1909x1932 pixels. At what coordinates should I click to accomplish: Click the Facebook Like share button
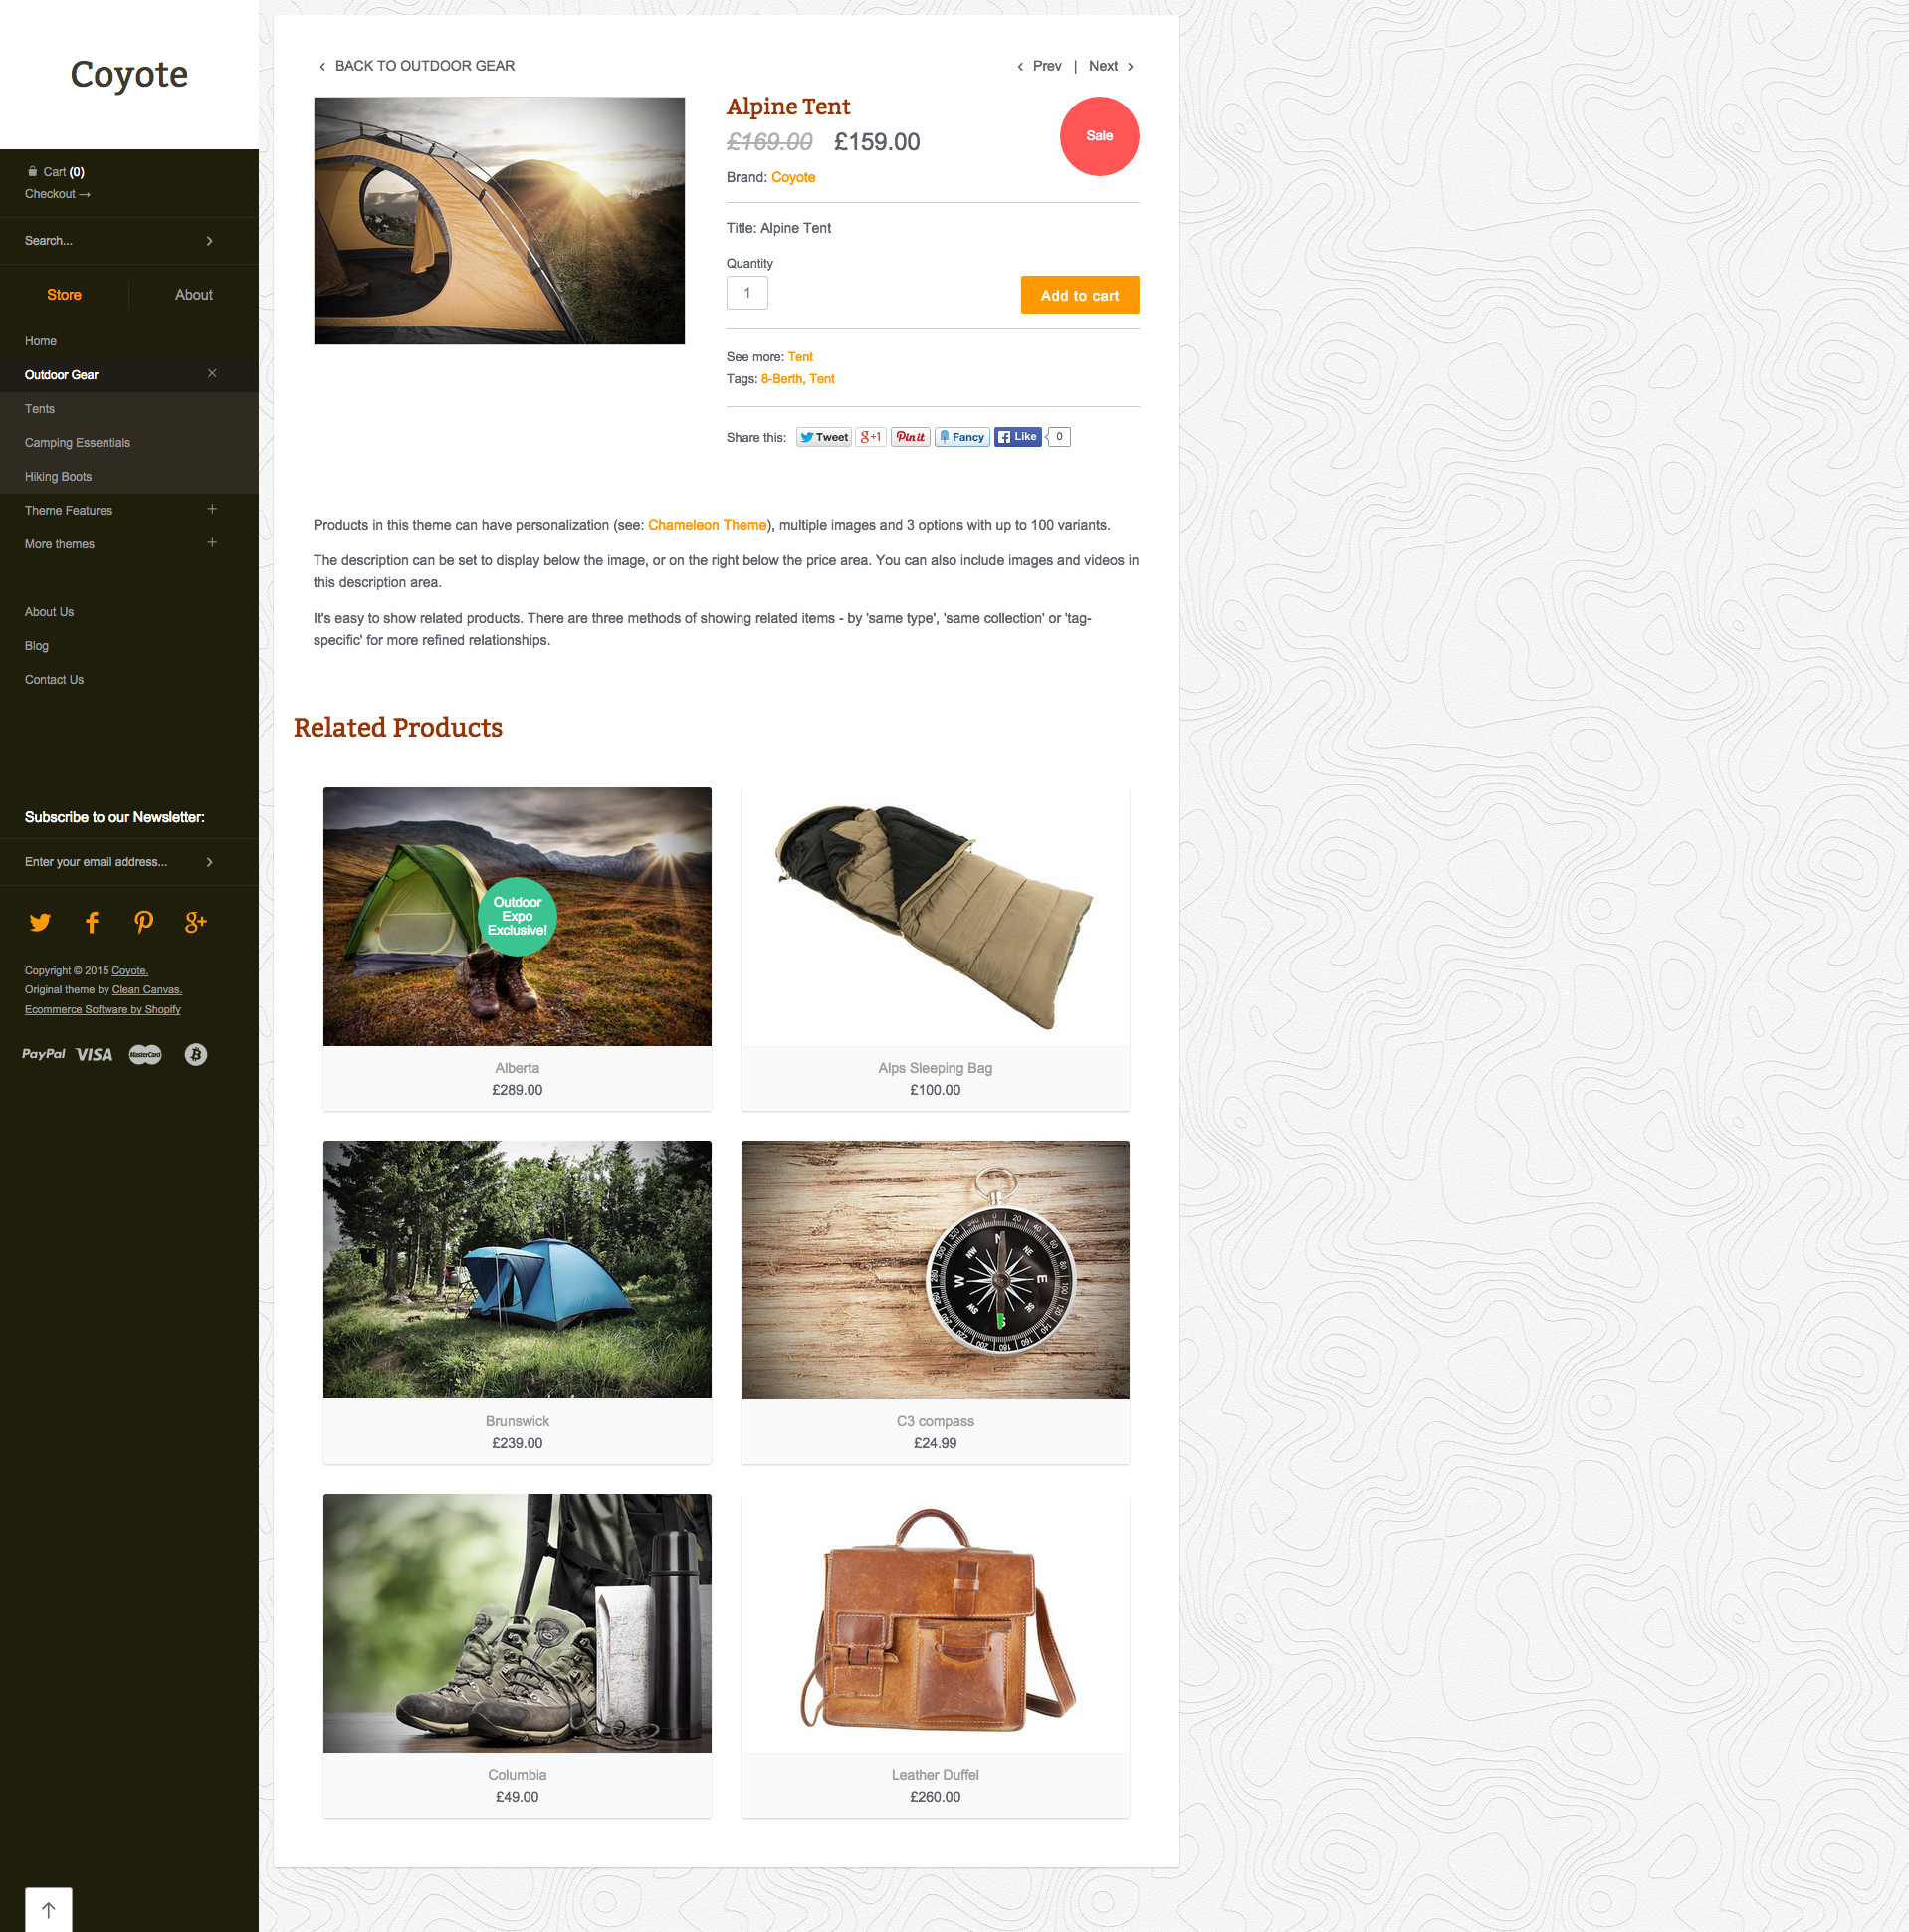[x=1018, y=437]
